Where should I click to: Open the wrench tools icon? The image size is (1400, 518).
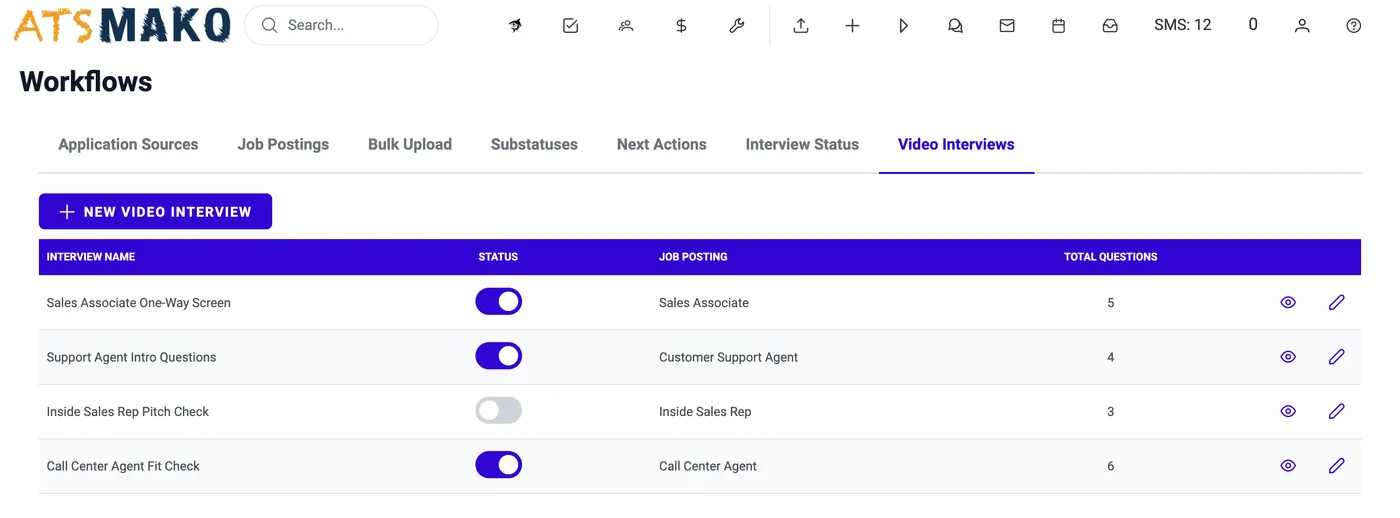coord(737,26)
